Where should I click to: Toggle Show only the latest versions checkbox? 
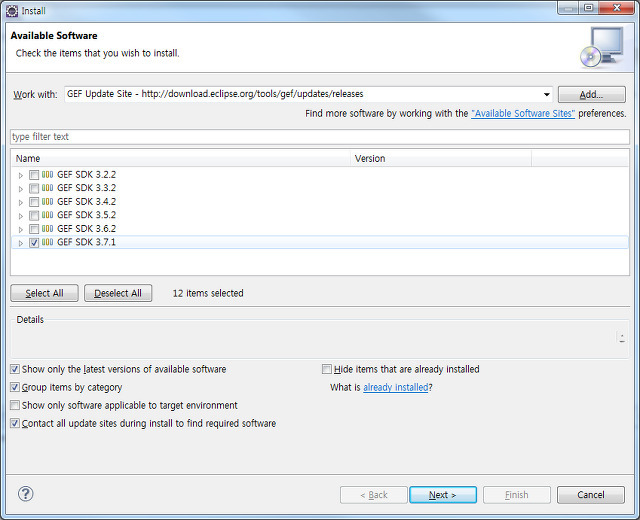click(15, 369)
